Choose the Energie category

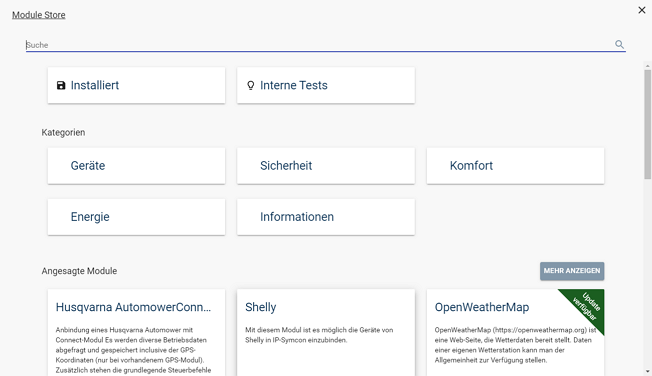click(136, 217)
